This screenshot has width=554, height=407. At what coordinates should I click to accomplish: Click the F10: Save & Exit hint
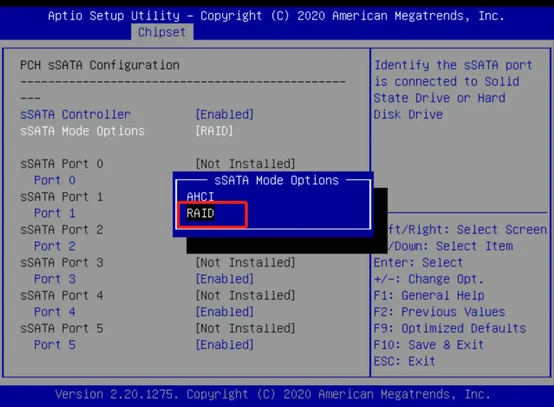(x=429, y=345)
